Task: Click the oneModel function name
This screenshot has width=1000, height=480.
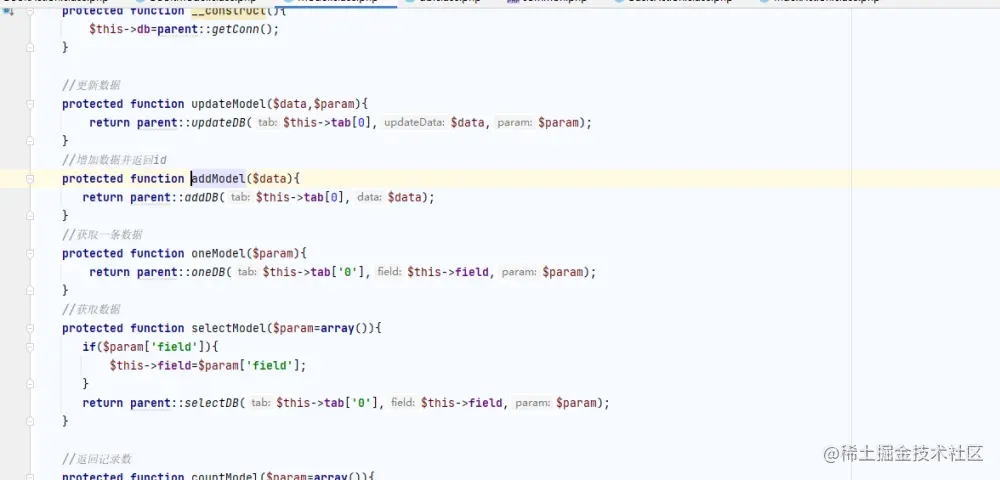Action: [x=218, y=253]
